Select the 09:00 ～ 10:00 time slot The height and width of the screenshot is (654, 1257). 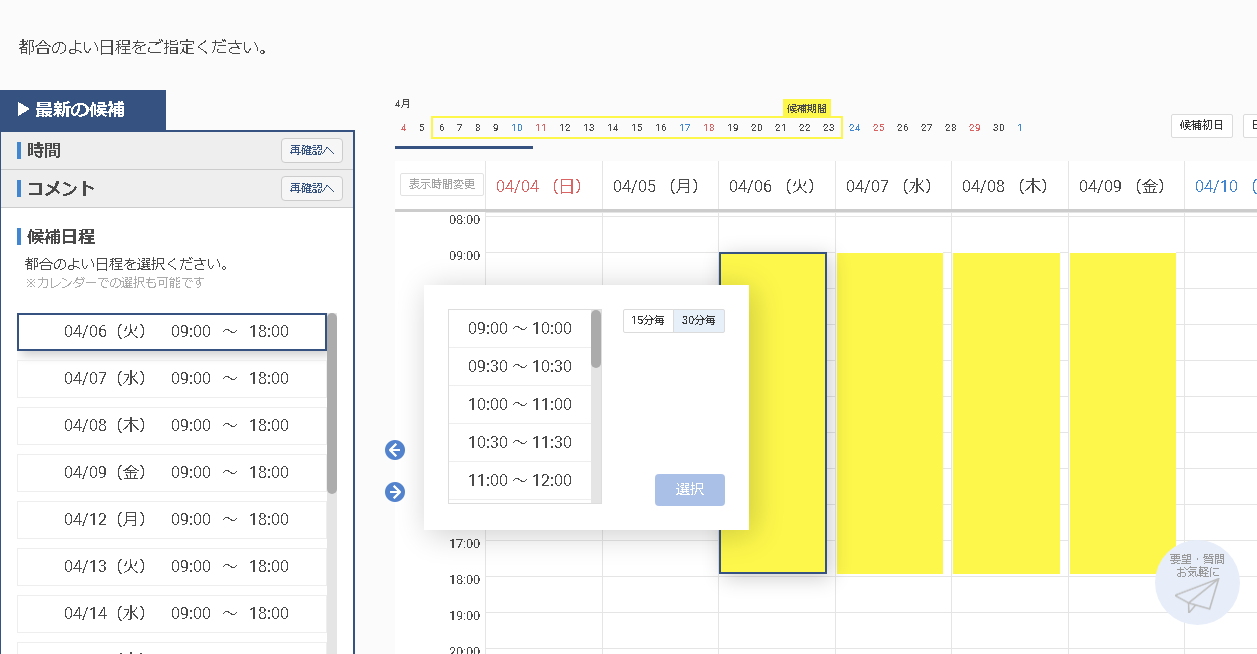point(519,329)
